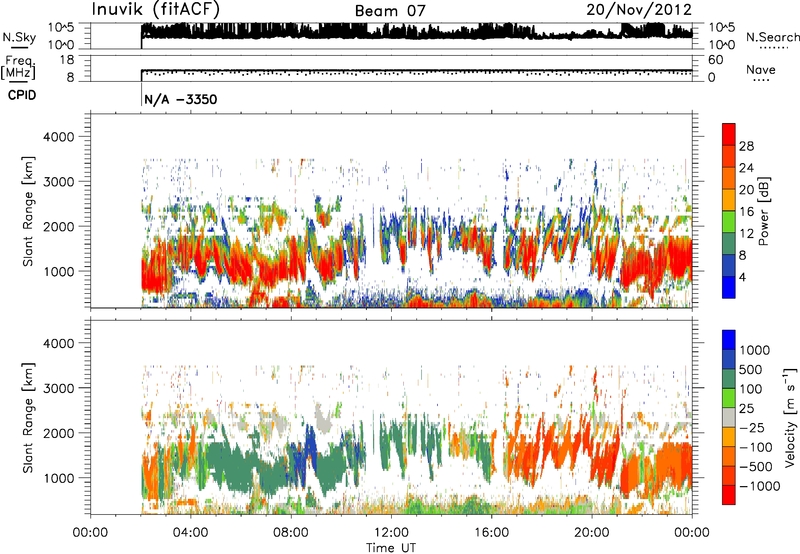Click the 'Beam 07' heading
Viewport: 800px width, 554px height.
390,11
